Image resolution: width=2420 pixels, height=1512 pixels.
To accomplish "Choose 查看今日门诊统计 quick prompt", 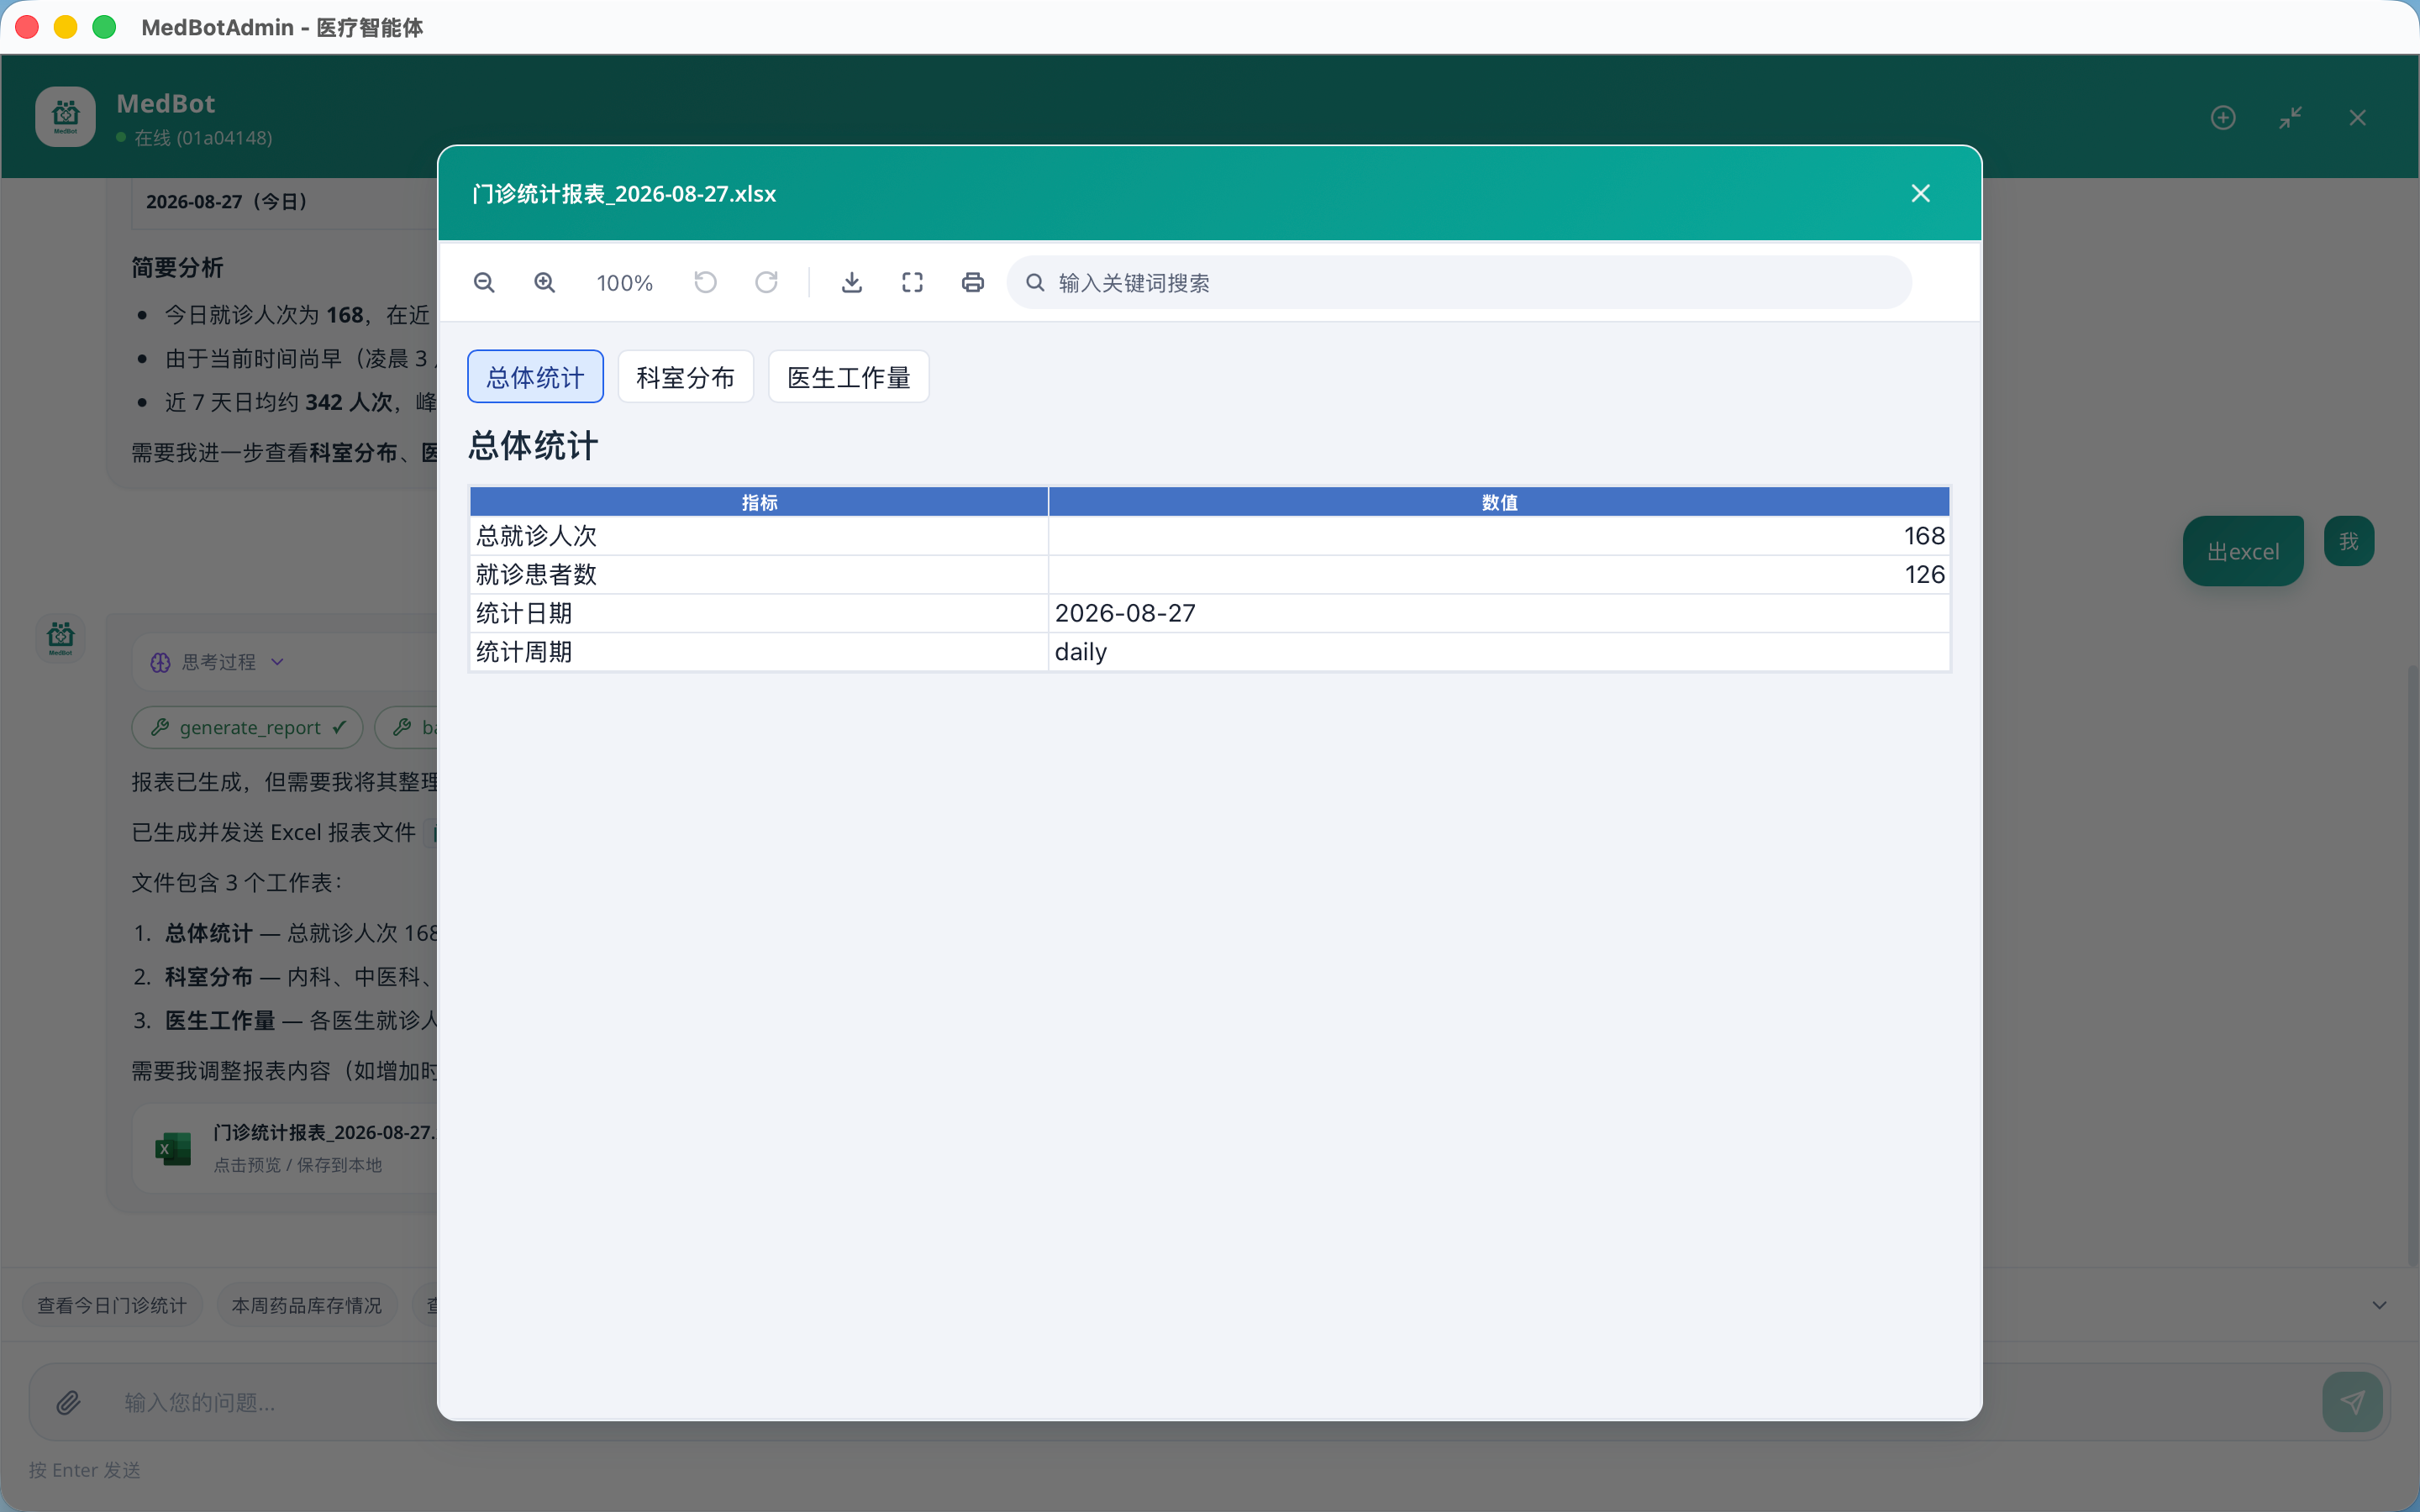I will pos(112,1305).
